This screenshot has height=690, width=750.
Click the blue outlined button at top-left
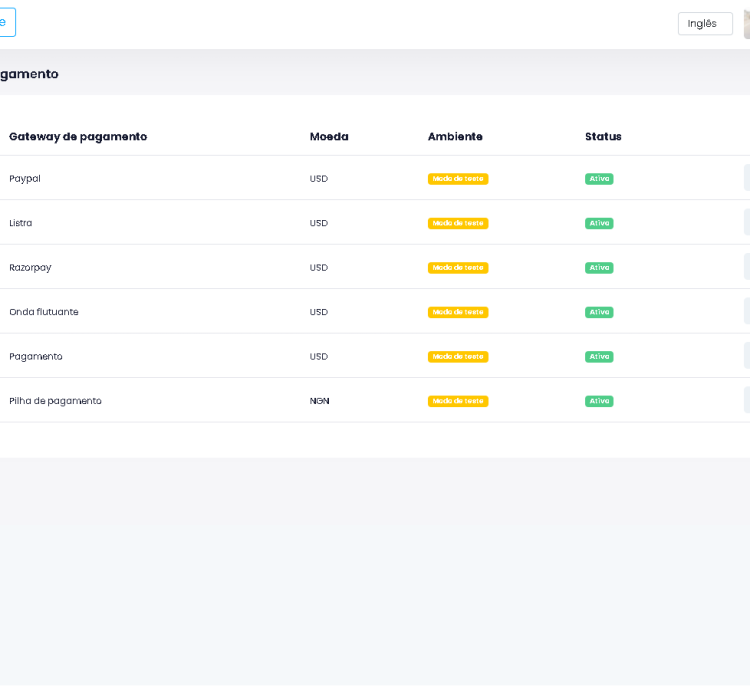click(x=6, y=22)
